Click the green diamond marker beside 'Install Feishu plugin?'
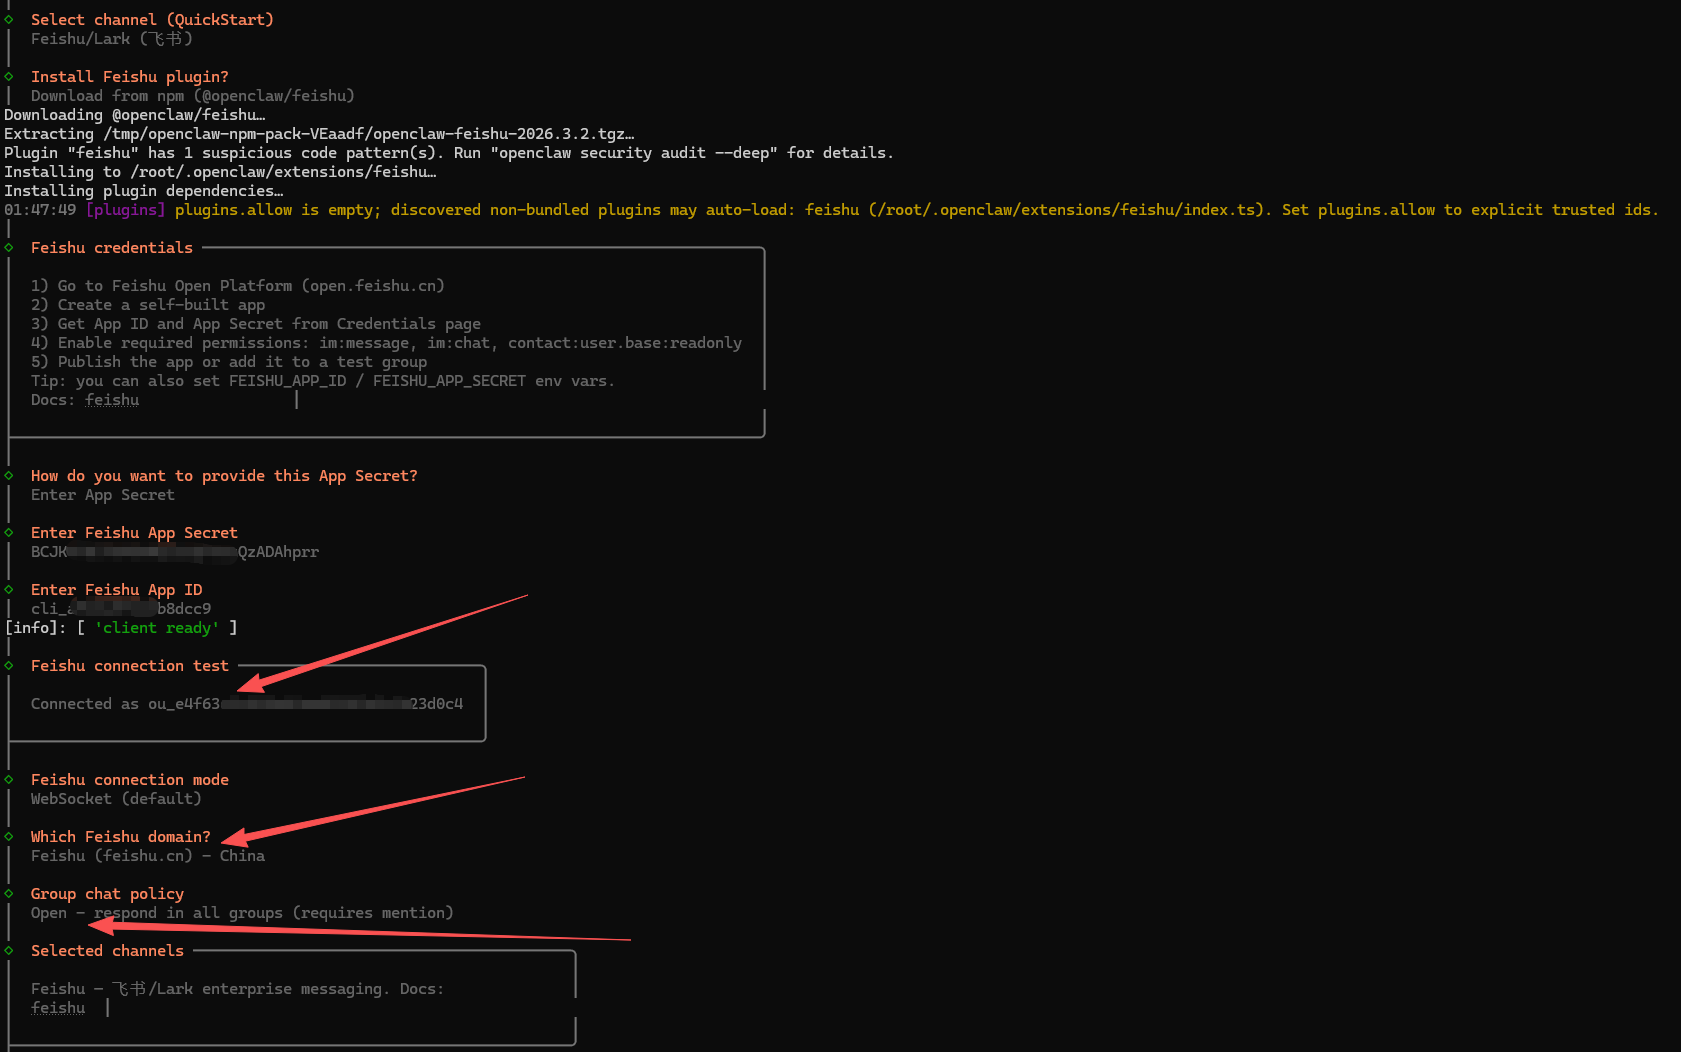This screenshot has height=1052, width=1681. pos(9,76)
